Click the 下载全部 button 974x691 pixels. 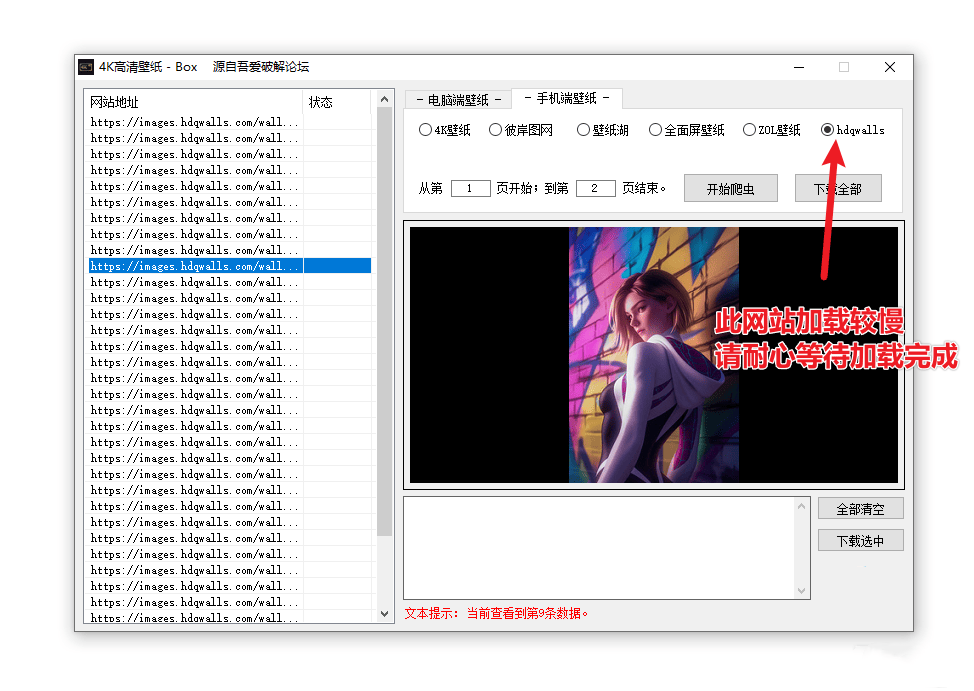[x=838, y=188]
